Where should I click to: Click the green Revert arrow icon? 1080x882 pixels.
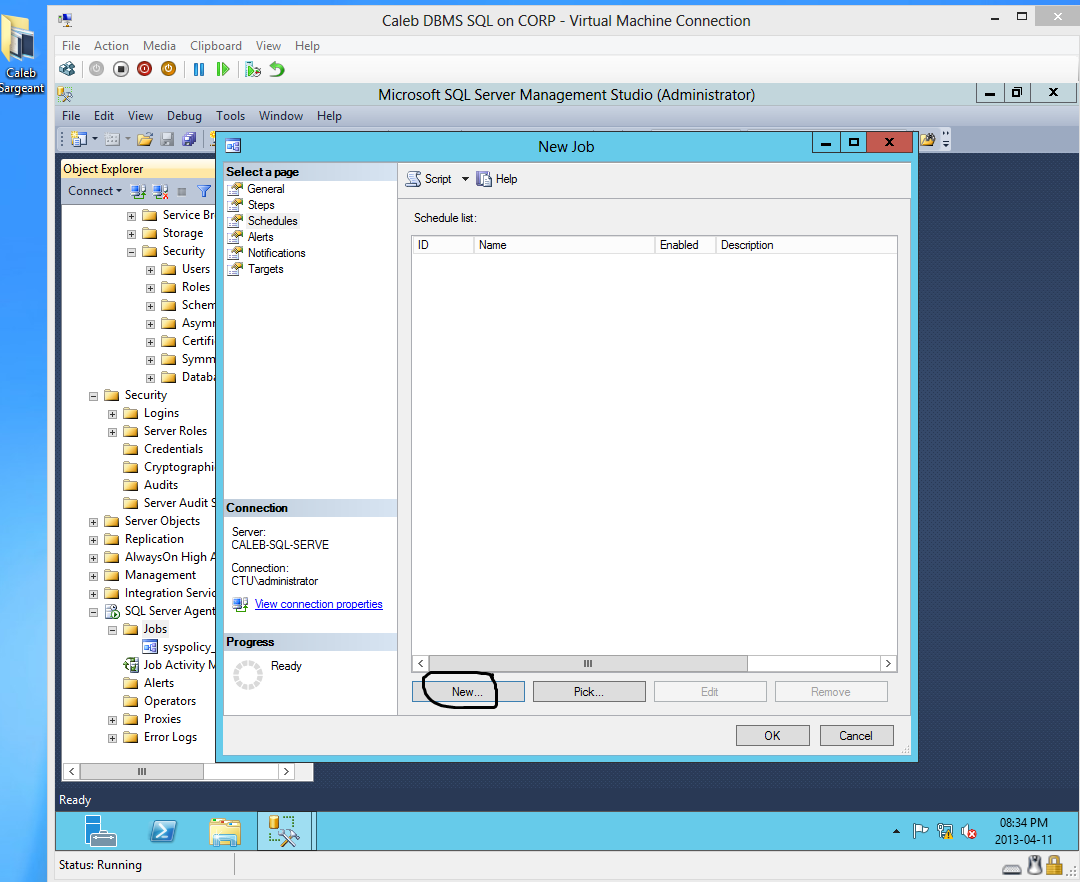click(277, 69)
